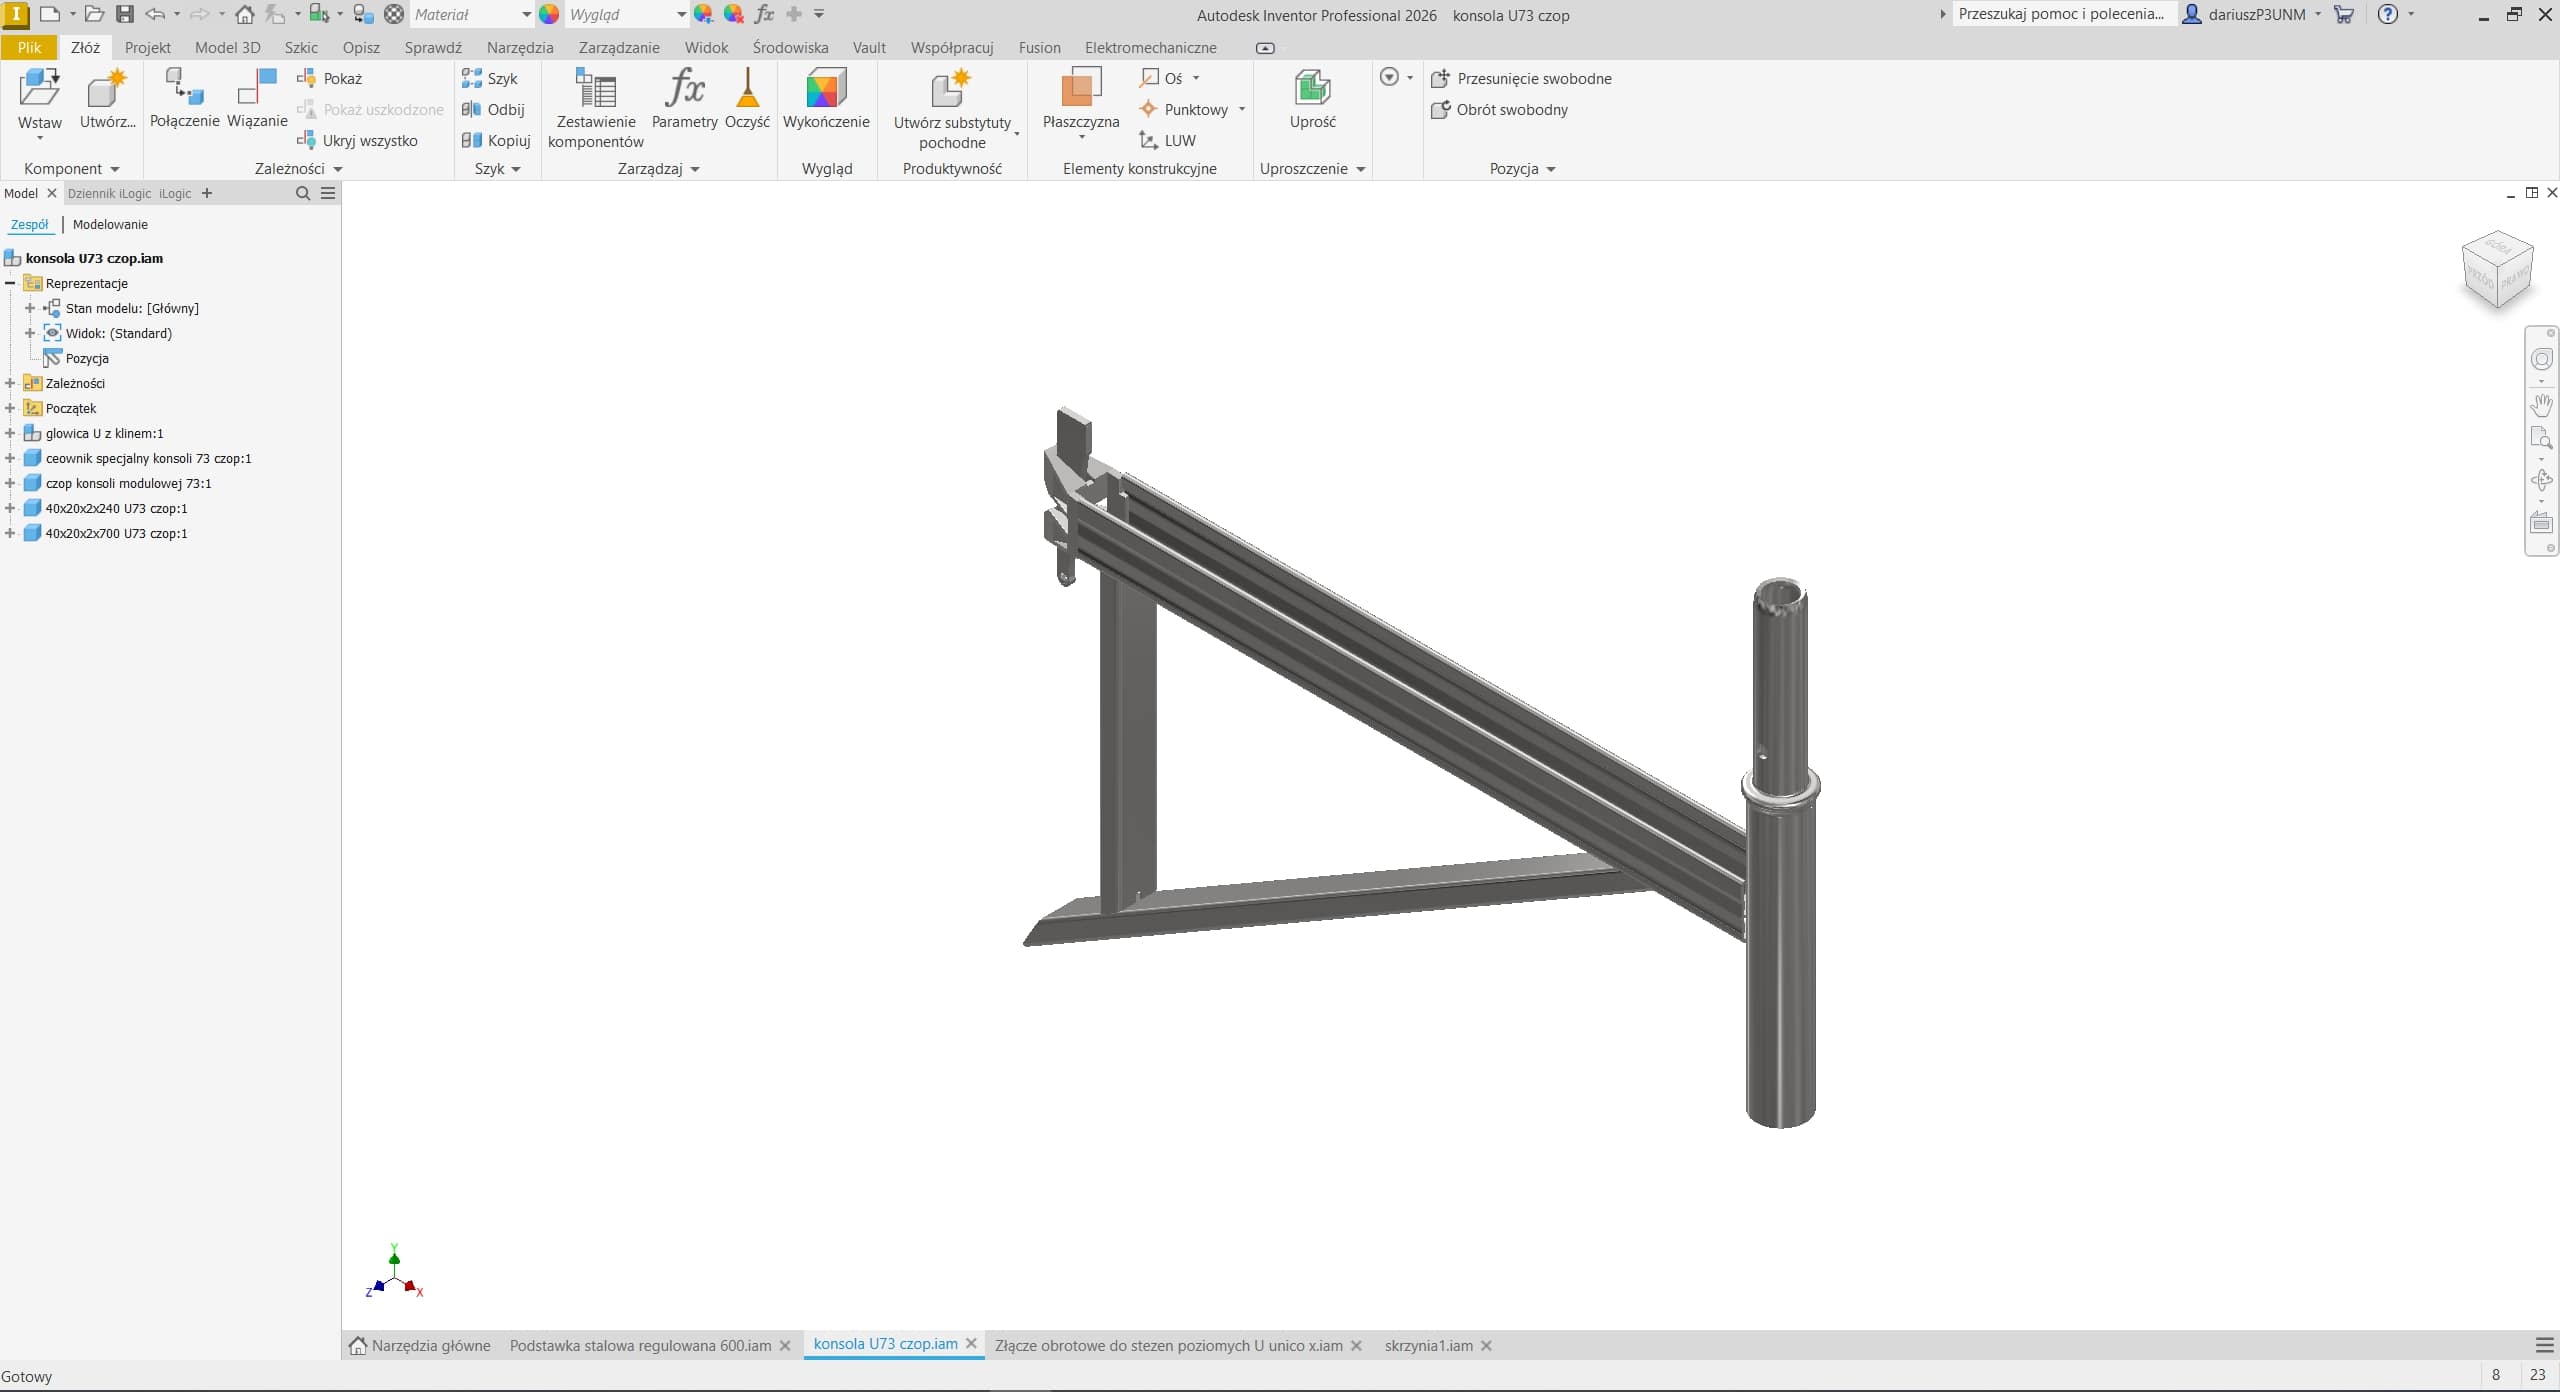This screenshot has height=1392, width=2560.
Task: Open the Parametry fx dialog
Action: (684, 88)
